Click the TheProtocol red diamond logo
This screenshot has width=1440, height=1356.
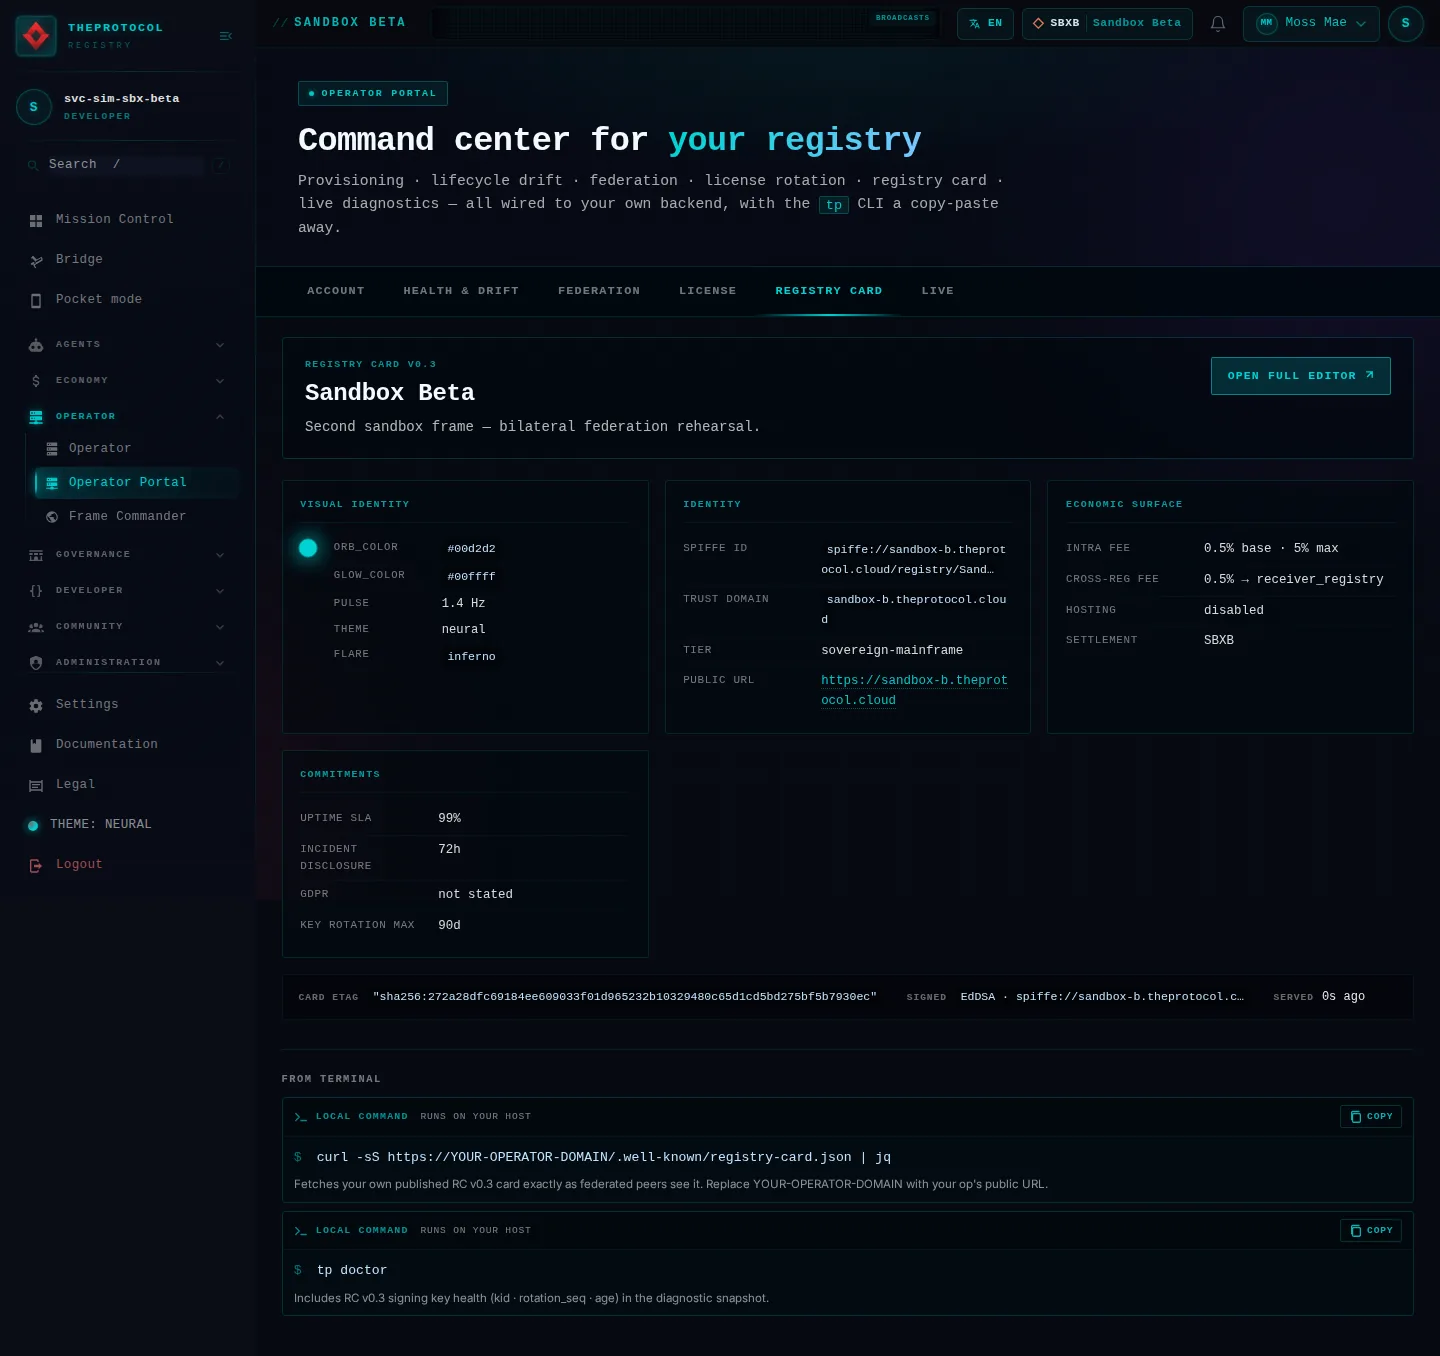pos(36,36)
